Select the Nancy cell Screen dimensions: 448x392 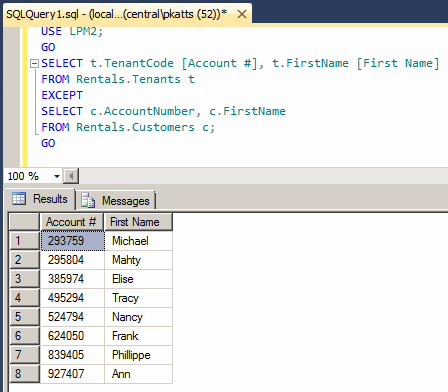pos(138,317)
